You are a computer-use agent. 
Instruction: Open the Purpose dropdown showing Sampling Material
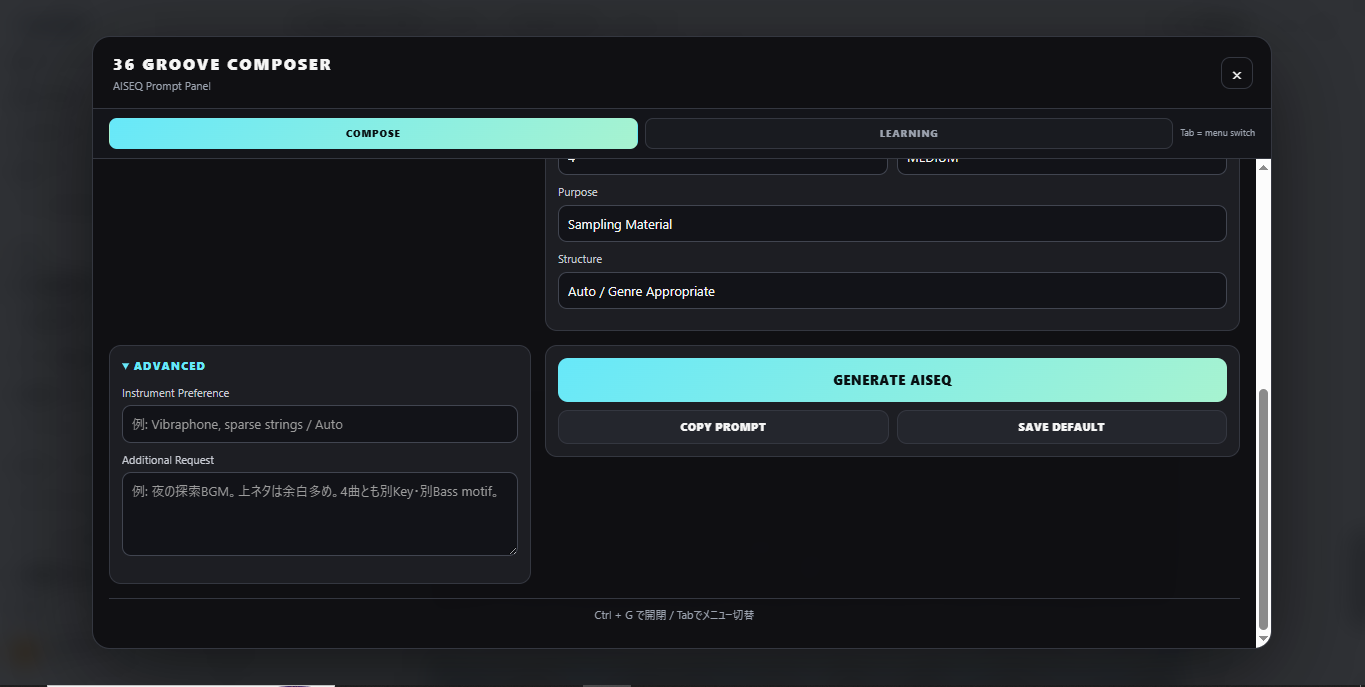pyautogui.click(x=892, y=224)
